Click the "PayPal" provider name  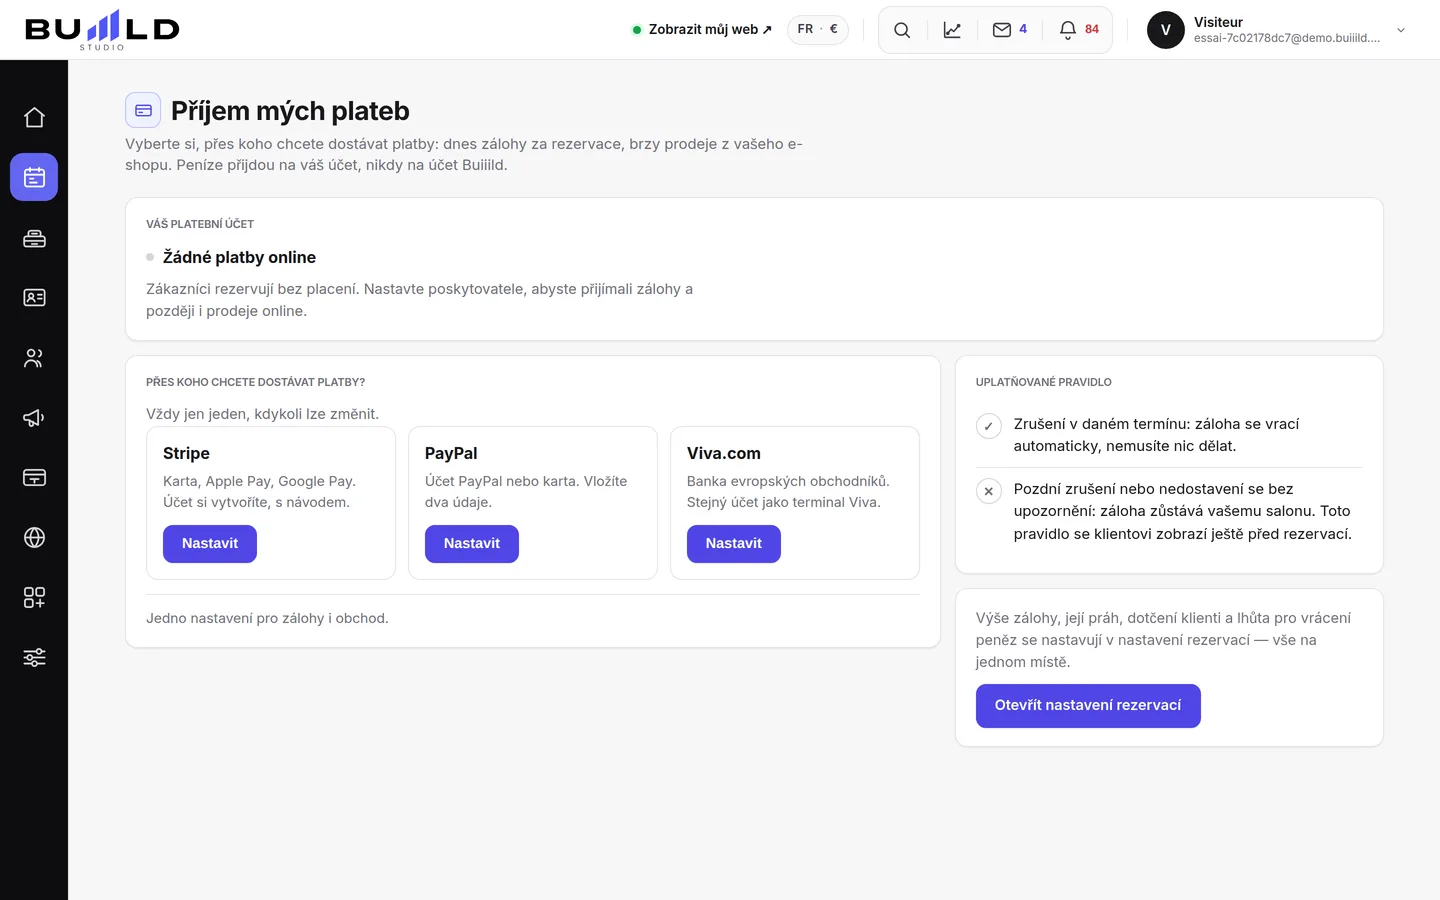[451, 453]
